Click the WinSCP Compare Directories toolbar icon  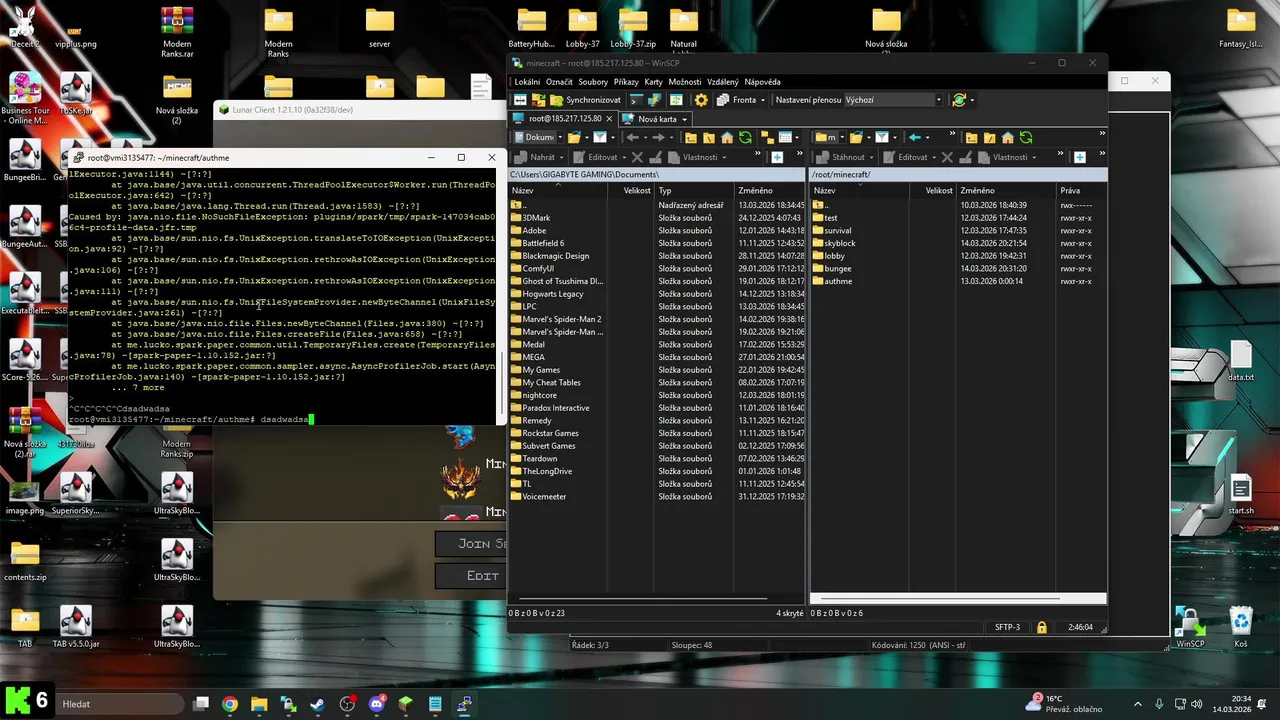point(520,100)
